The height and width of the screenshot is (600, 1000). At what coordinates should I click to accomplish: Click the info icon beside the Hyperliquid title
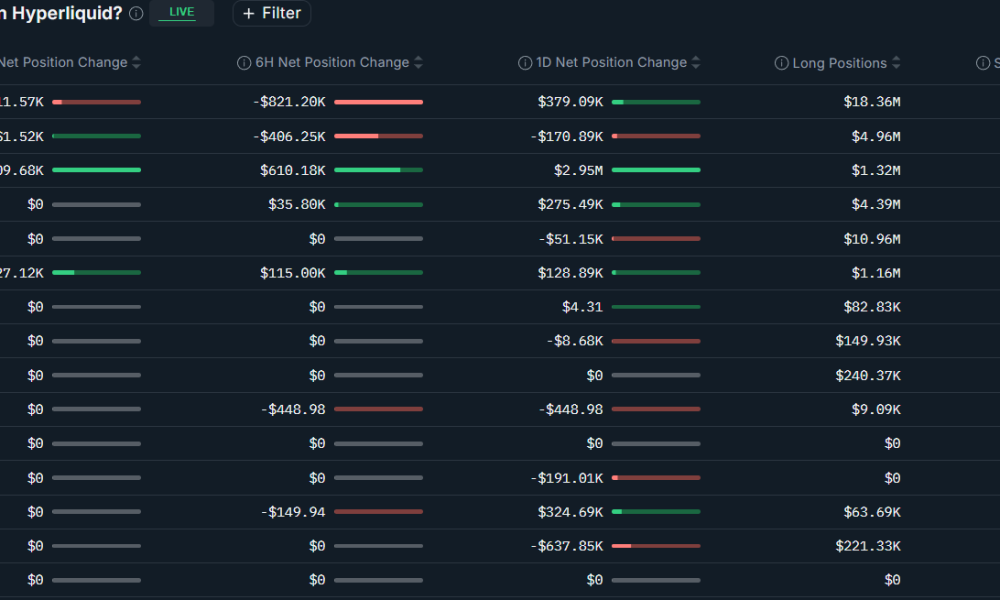click(x=135, y=13)
